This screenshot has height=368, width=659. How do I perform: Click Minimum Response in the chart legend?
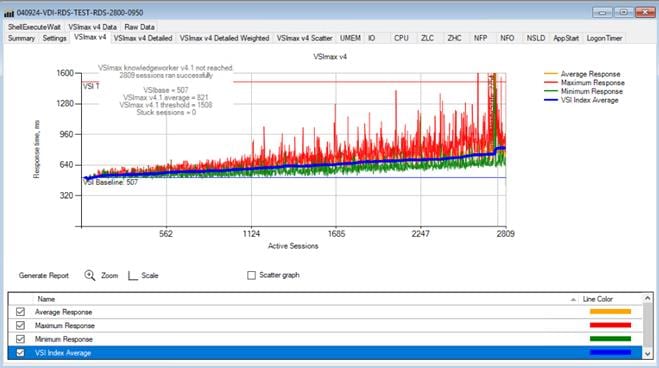(592, 91)
